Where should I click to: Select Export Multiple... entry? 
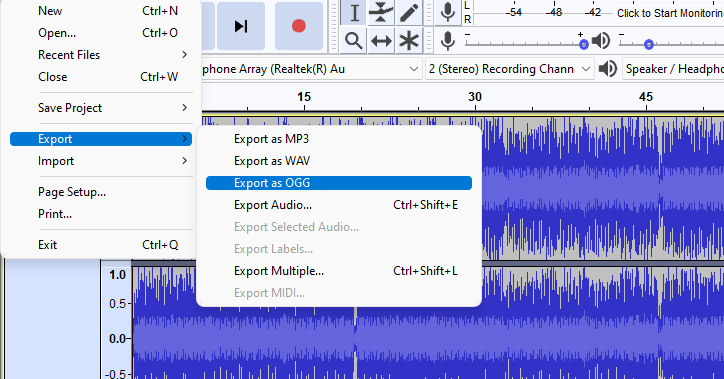[339, 271]
